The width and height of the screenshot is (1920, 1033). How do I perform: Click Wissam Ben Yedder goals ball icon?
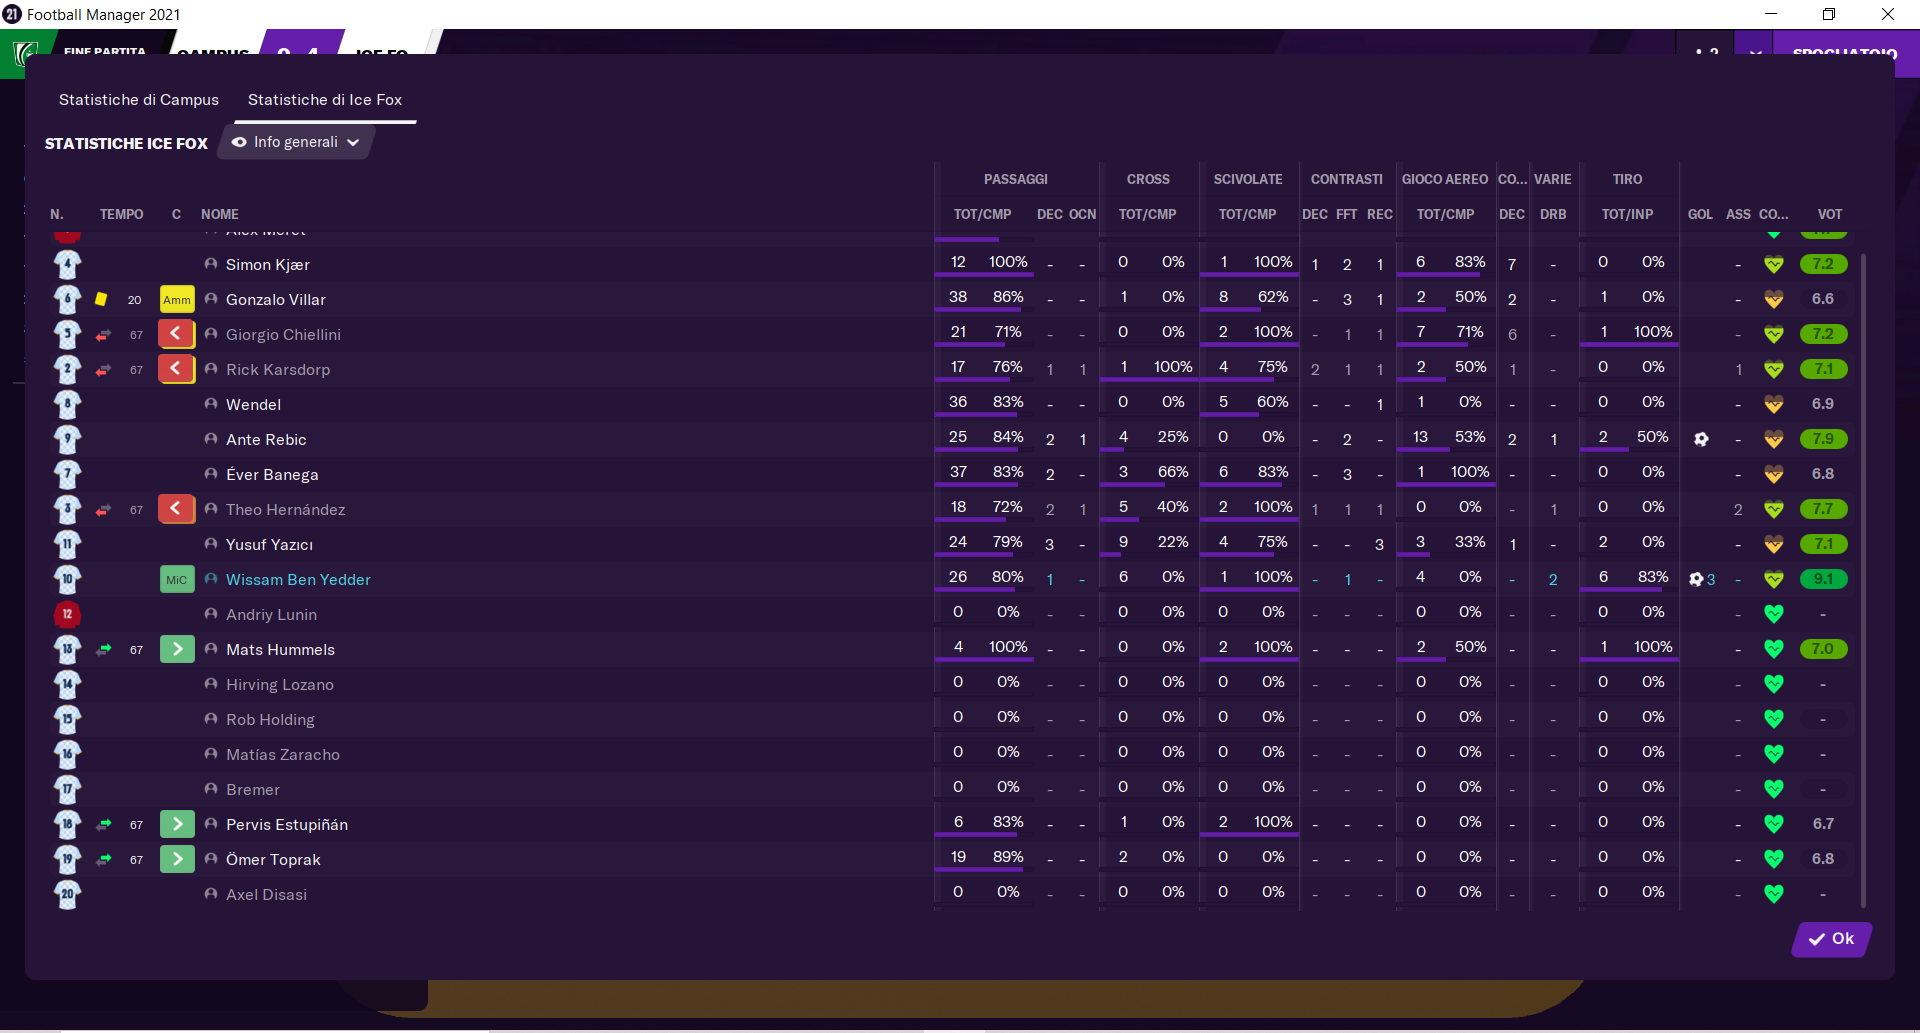pyautogui.click(x=1696, y=579)
